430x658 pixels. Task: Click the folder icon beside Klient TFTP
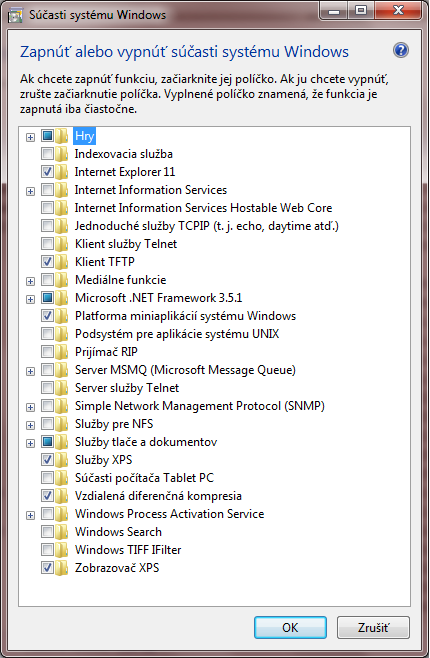point(62,262)
